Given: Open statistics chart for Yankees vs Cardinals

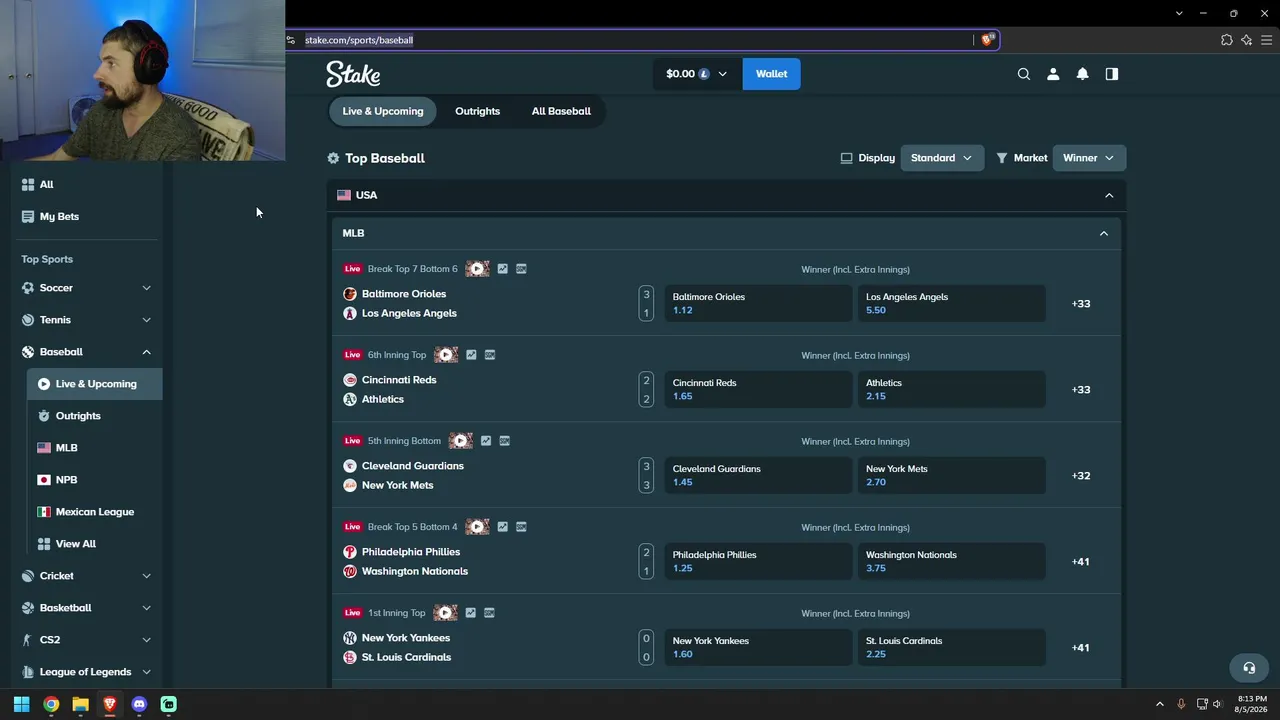Looking at the screenshot, I should [x=471, y=613].
